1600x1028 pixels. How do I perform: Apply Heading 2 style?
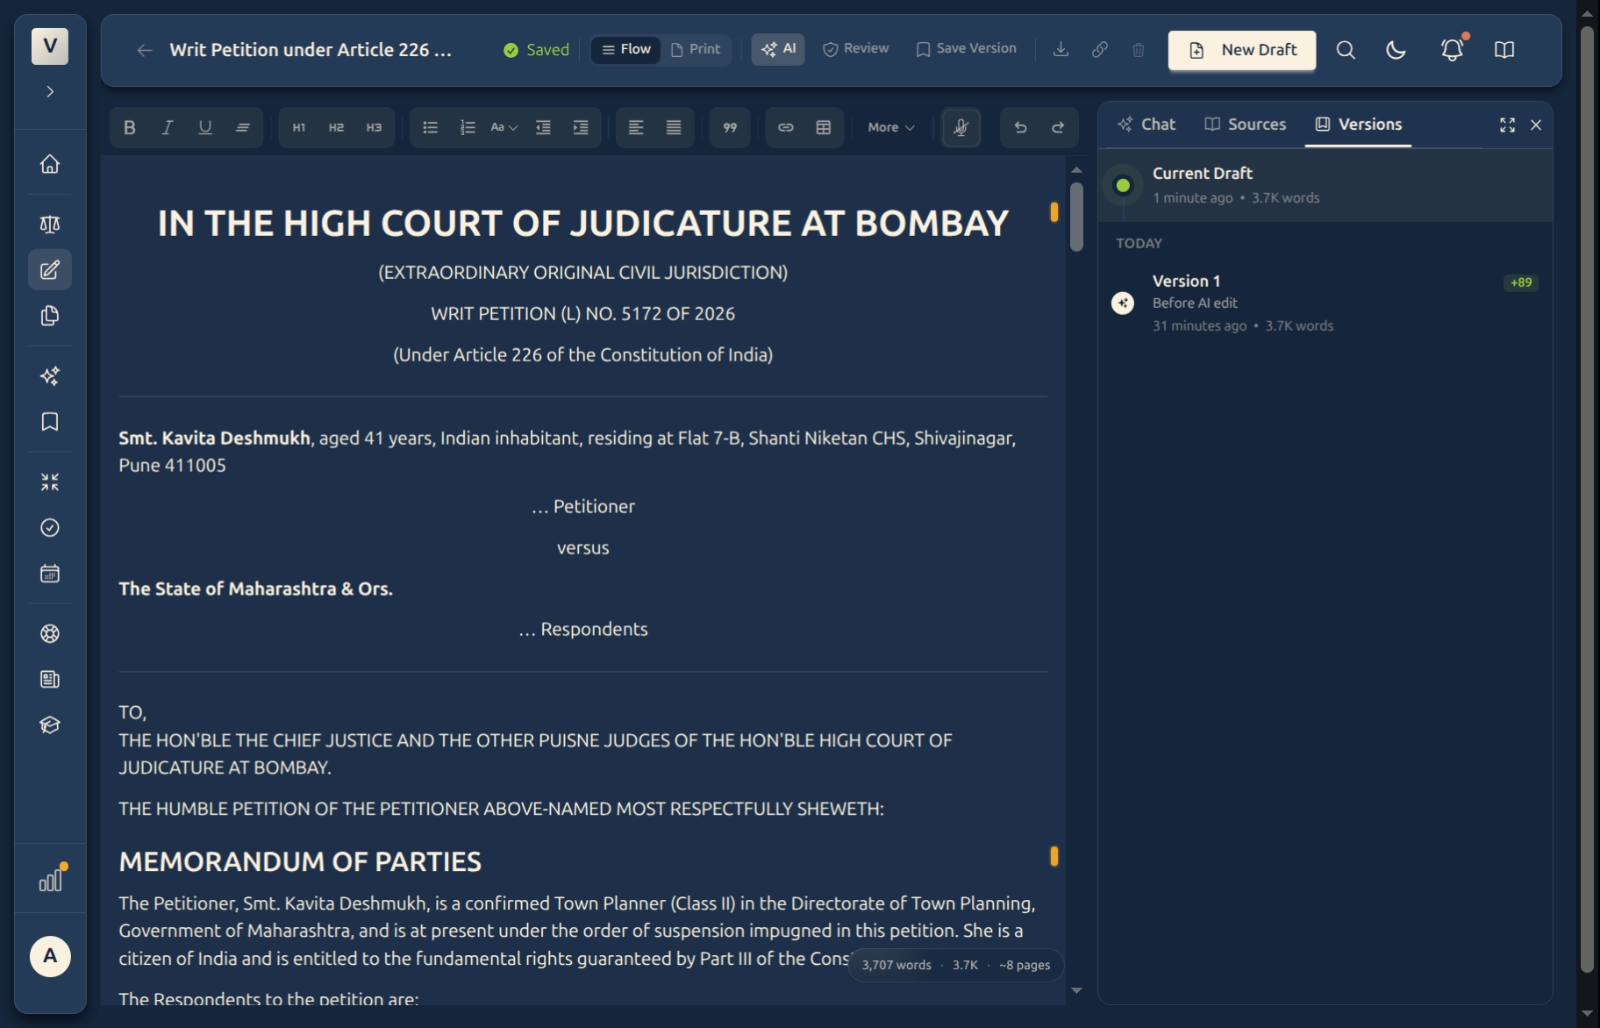(336, 127)
